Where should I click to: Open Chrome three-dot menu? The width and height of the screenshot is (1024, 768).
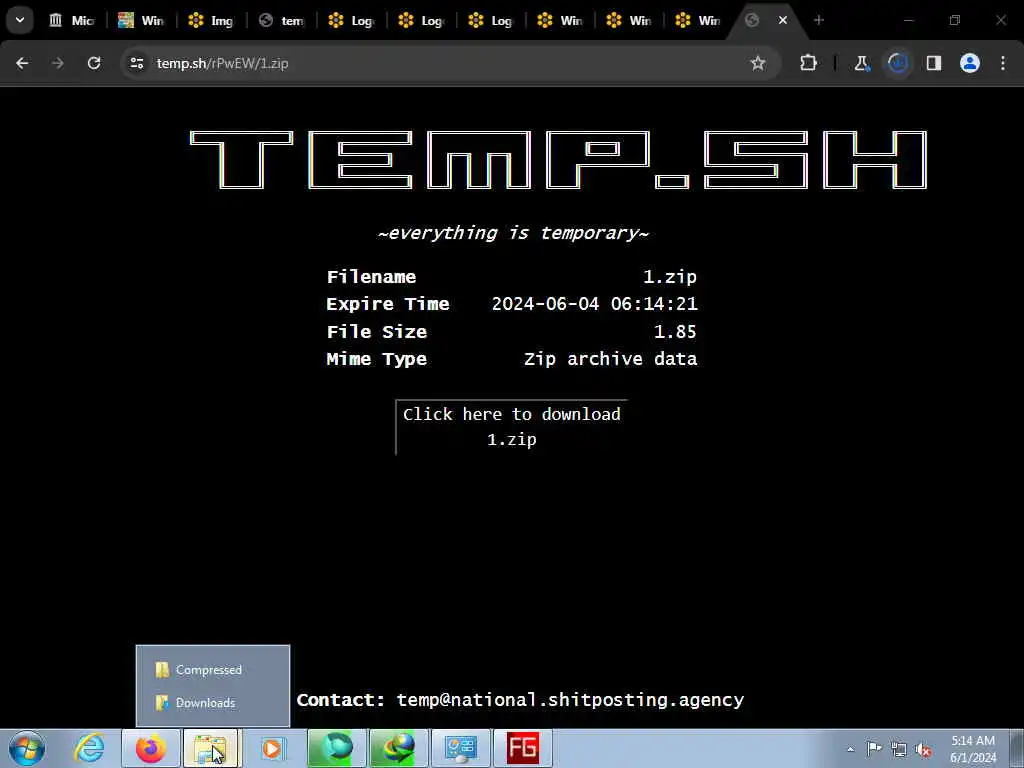[x=1003, y=63]
